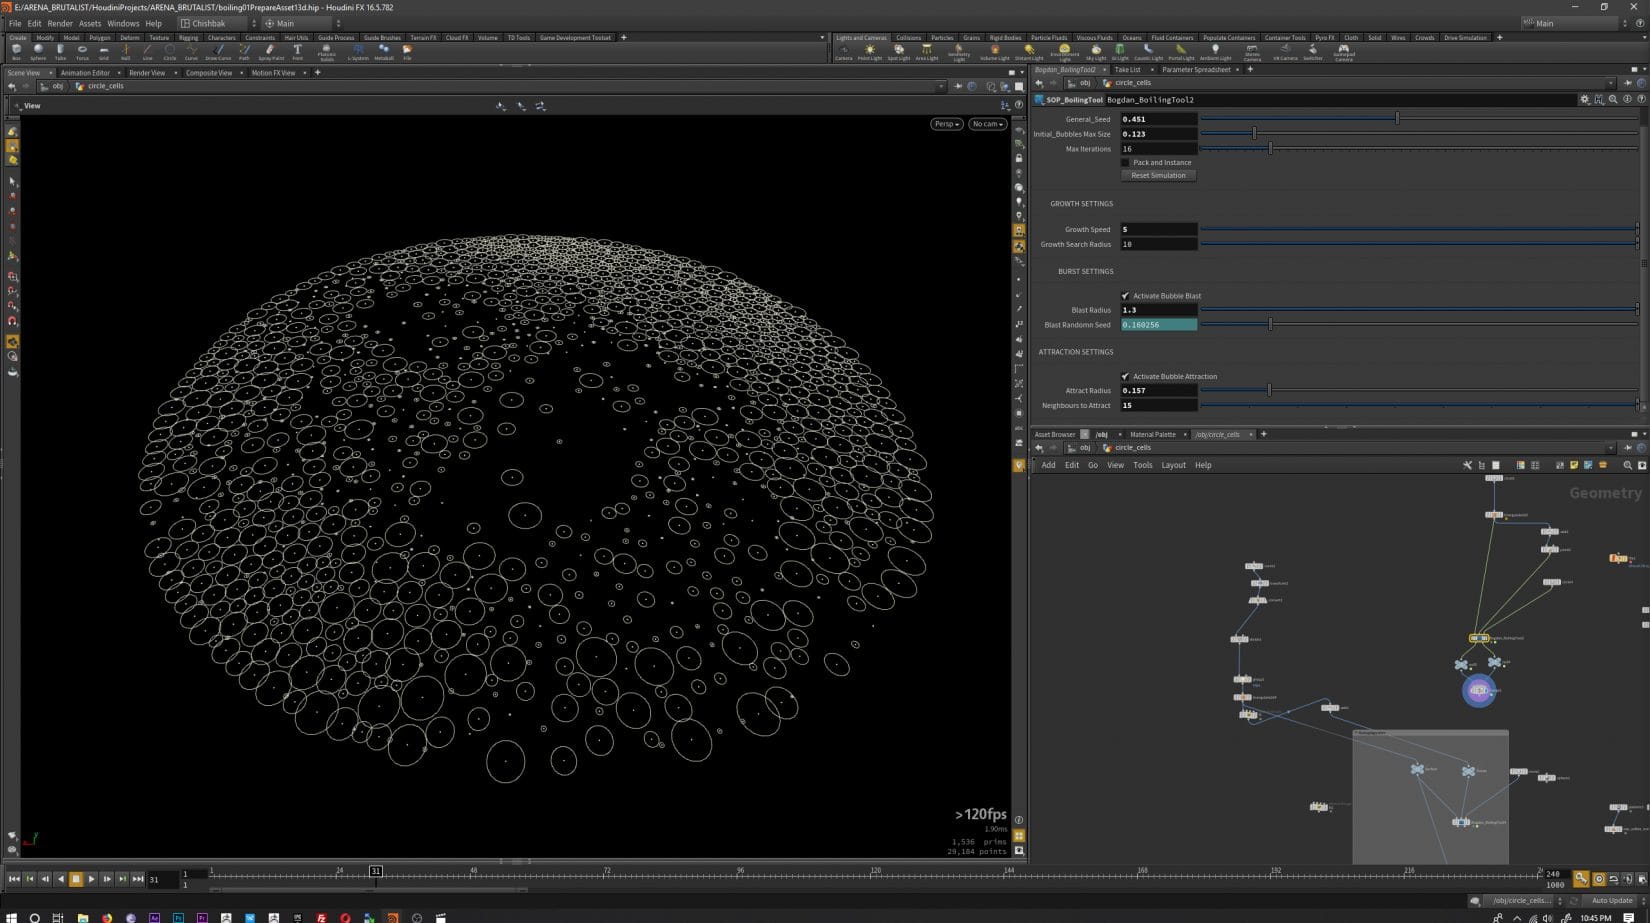Toggle Activate Bubble Attraction
1650x923 pixels.
point(1126,376)
